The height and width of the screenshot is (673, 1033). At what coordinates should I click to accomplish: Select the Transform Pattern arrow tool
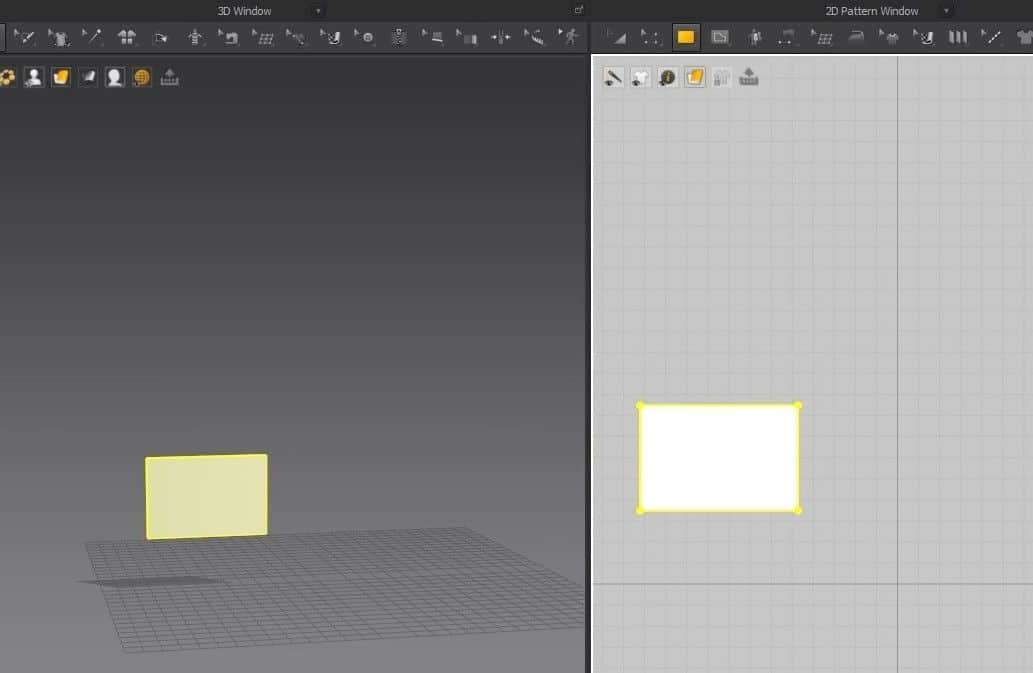(x=617, y=38)
